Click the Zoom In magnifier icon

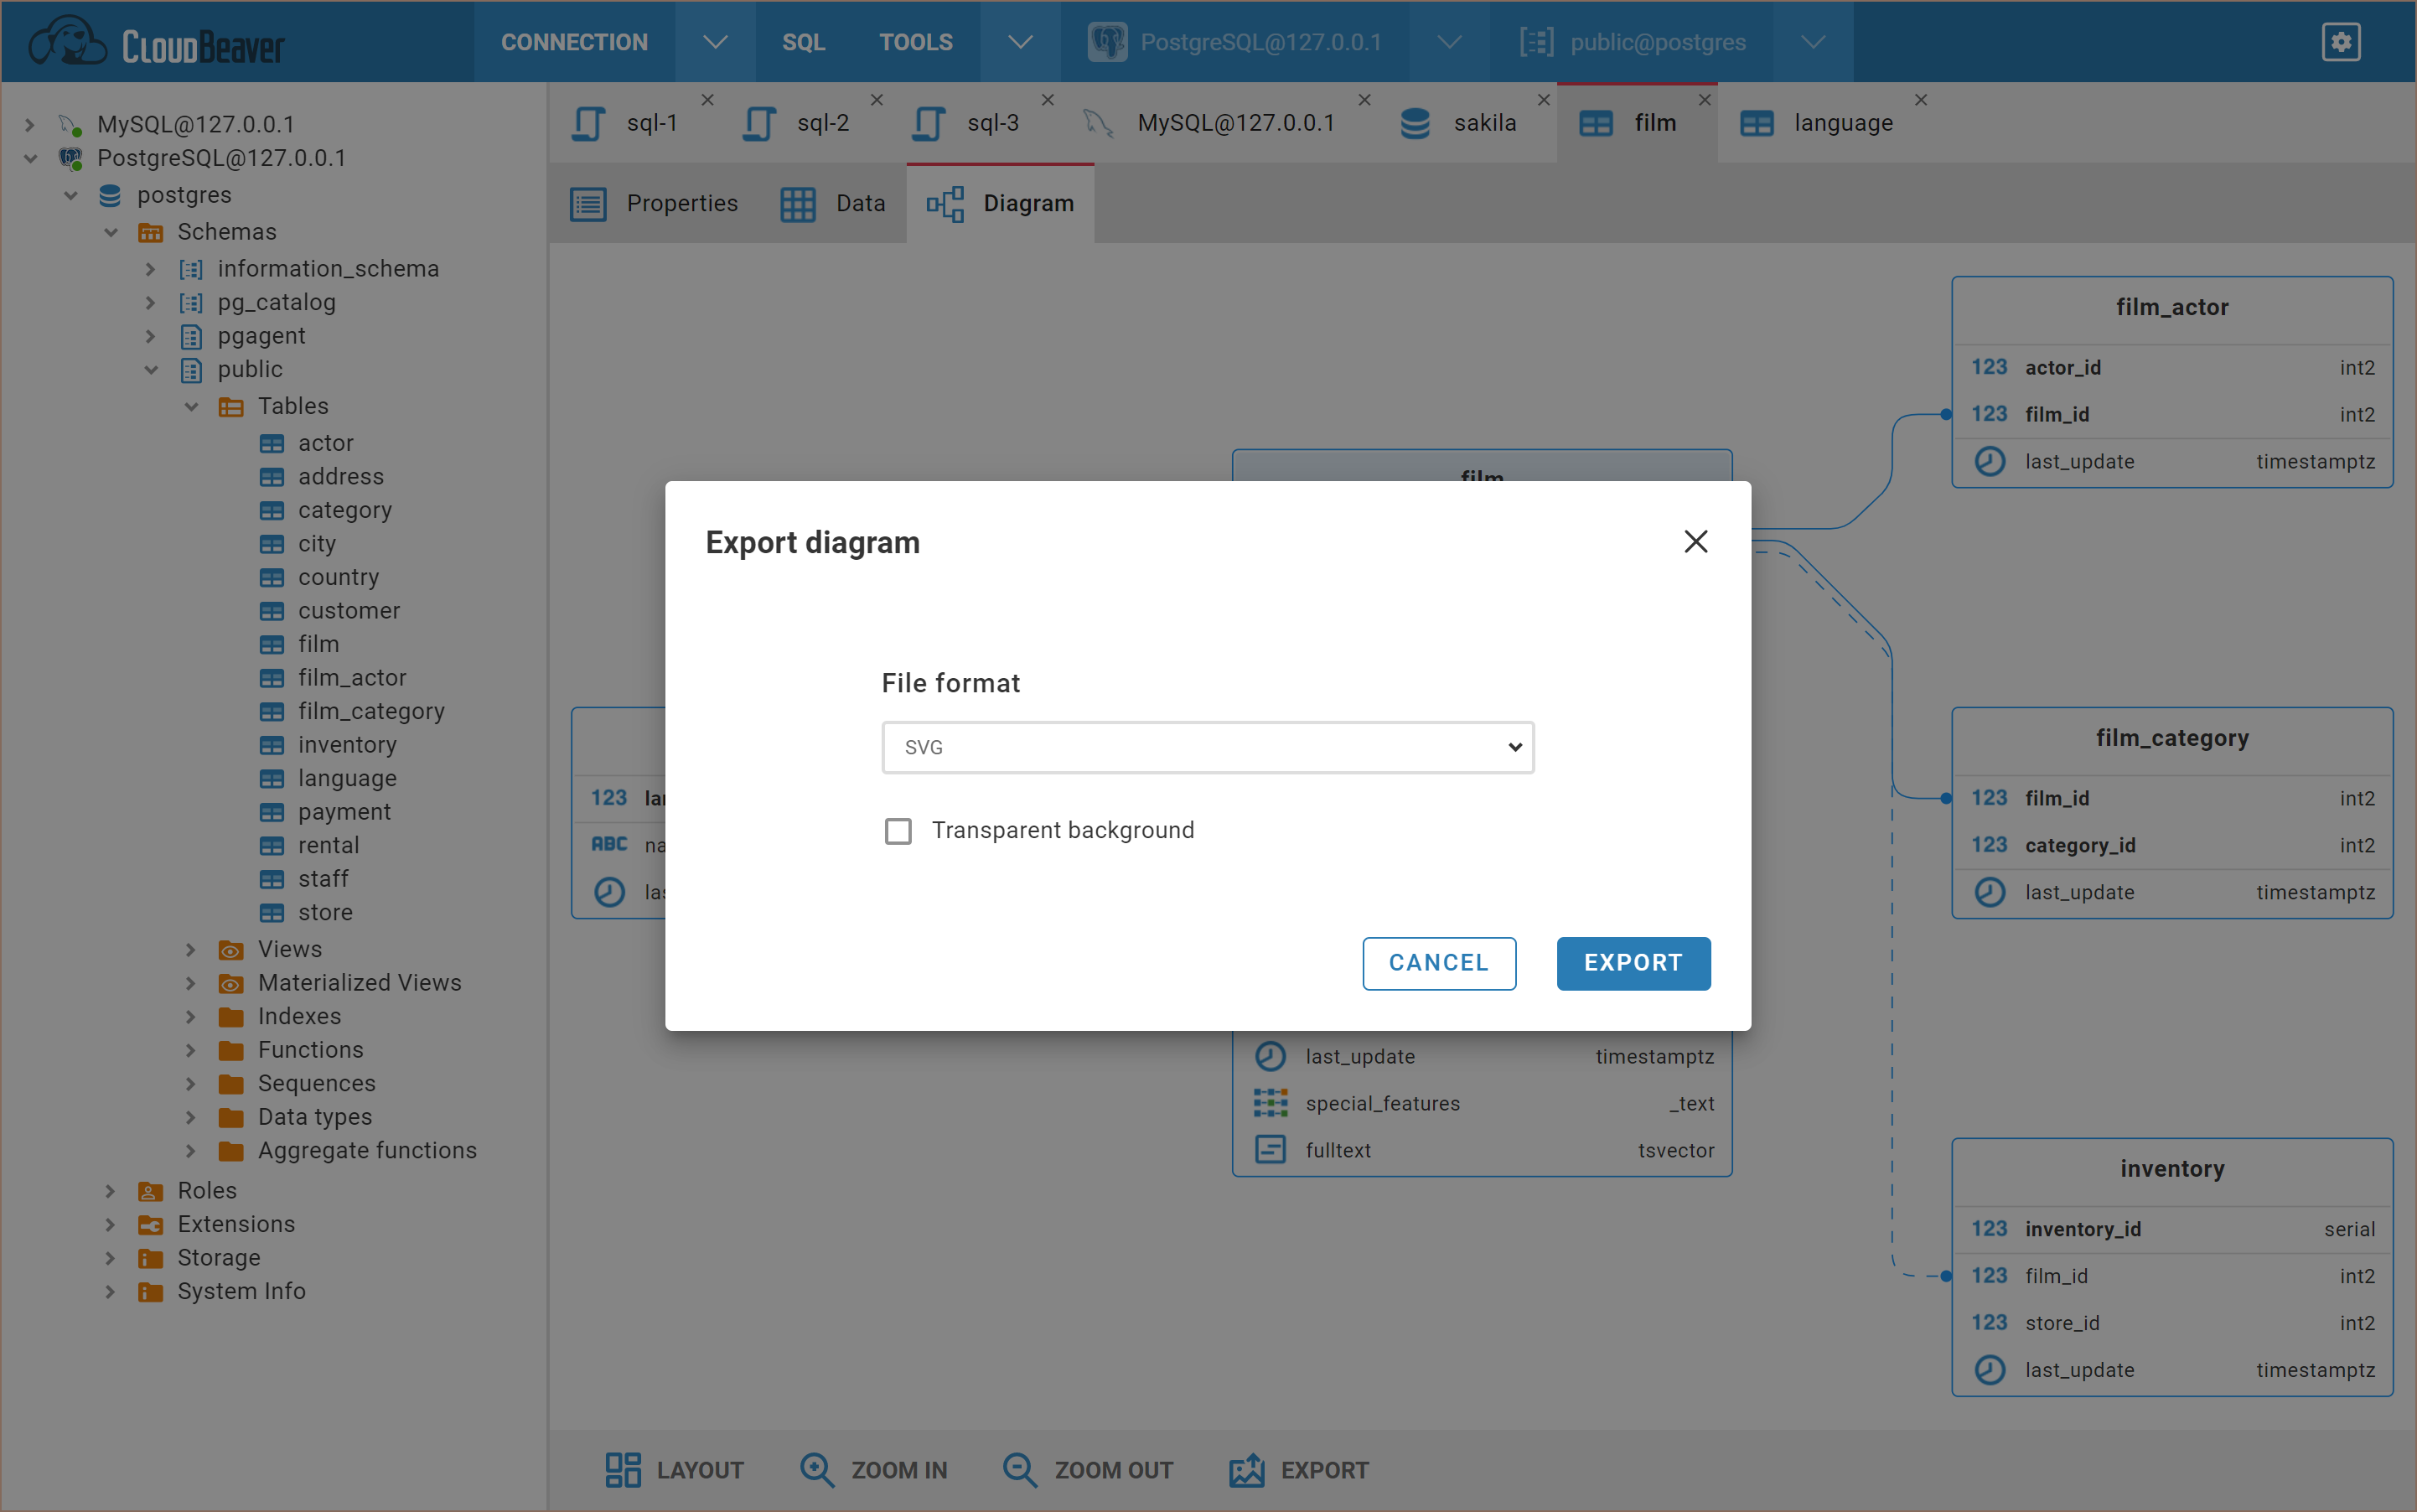tap(816, 1469)
